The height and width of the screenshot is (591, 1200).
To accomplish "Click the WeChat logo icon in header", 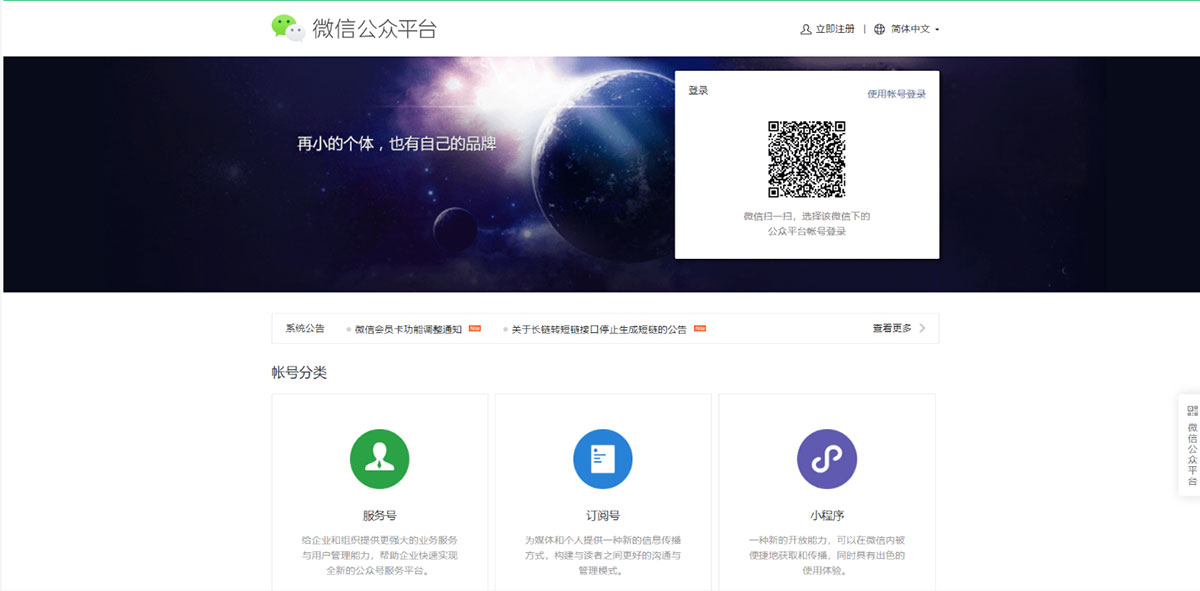I will coord(288,28).
